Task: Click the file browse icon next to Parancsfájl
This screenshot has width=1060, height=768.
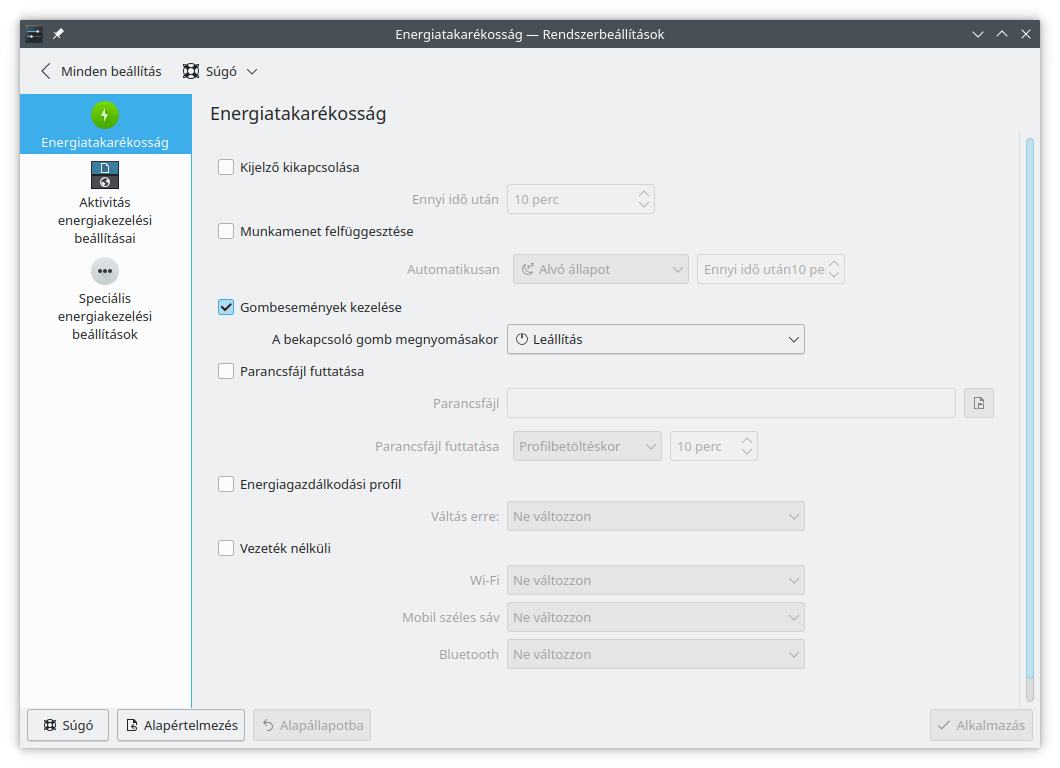Action: [x=979, y=403]
